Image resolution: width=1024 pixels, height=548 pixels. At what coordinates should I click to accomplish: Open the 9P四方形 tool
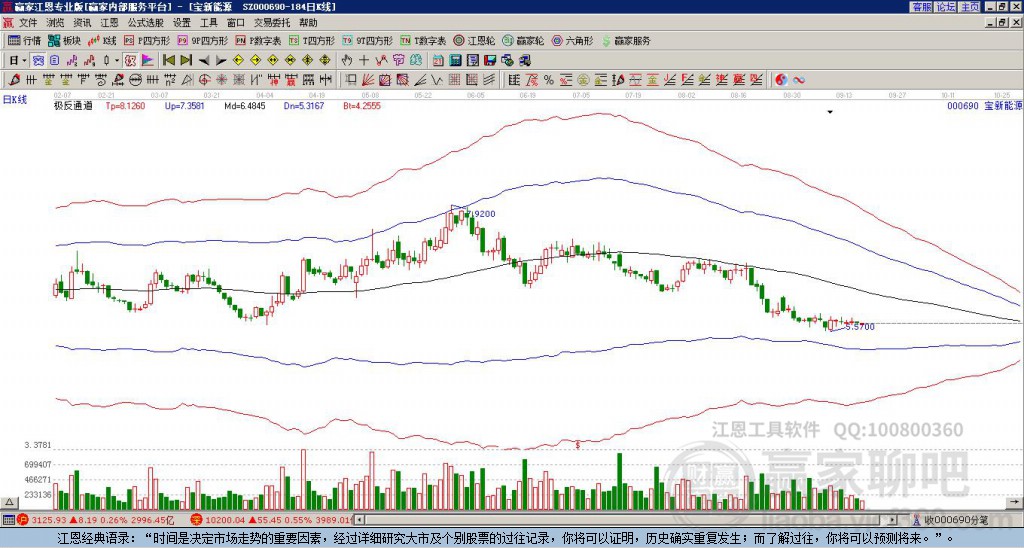202,40
